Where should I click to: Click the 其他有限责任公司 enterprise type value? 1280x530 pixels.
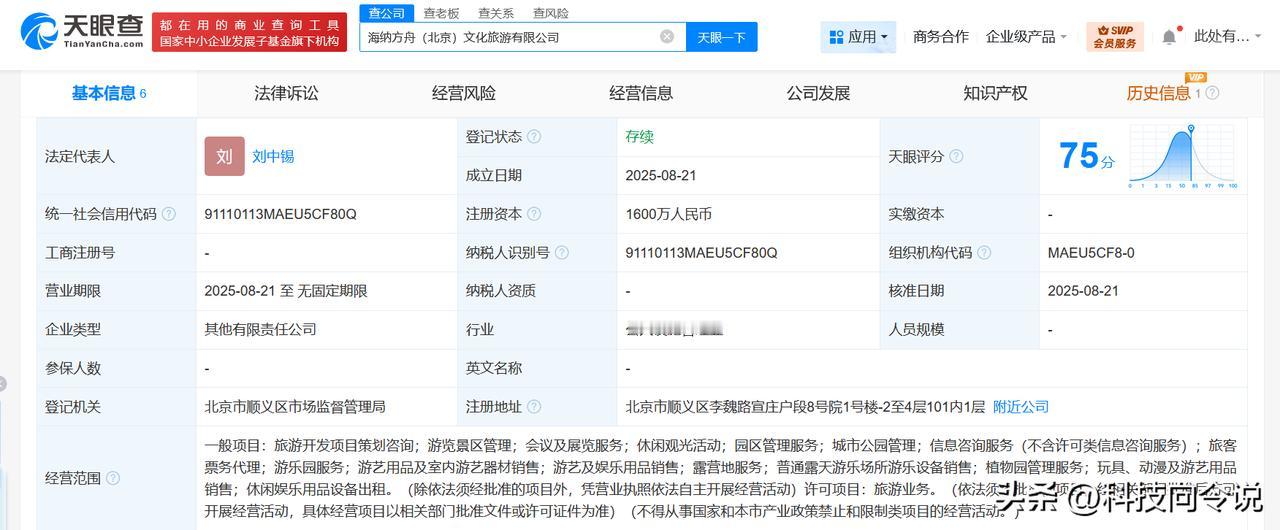click(x=260, y=329)
